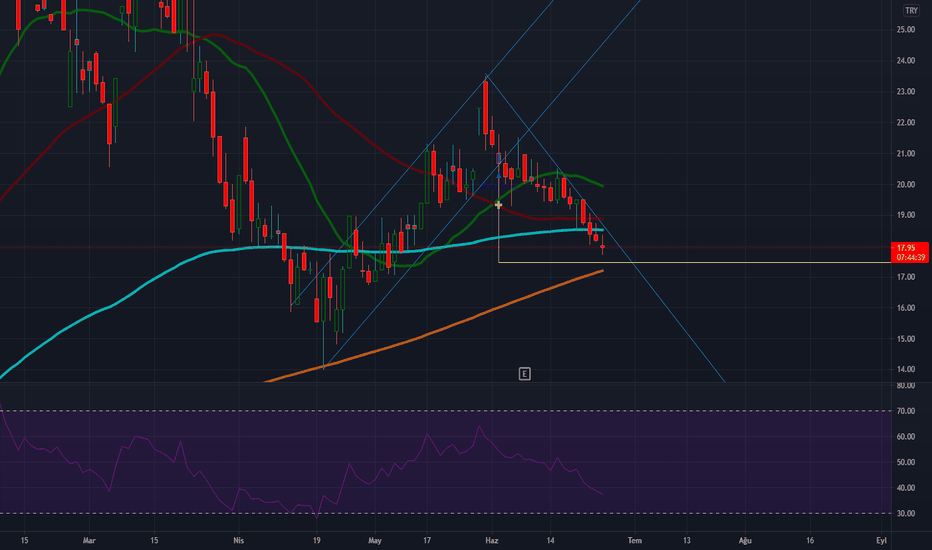Click the Tem date label on time axis

tap(635, 540)
